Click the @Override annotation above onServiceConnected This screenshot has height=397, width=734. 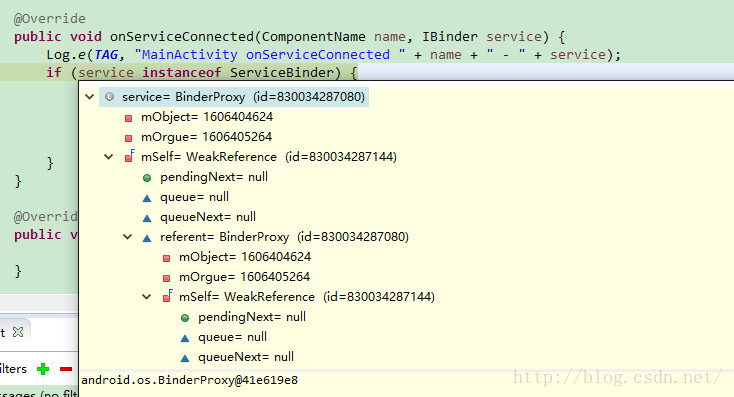click(50, 19)
